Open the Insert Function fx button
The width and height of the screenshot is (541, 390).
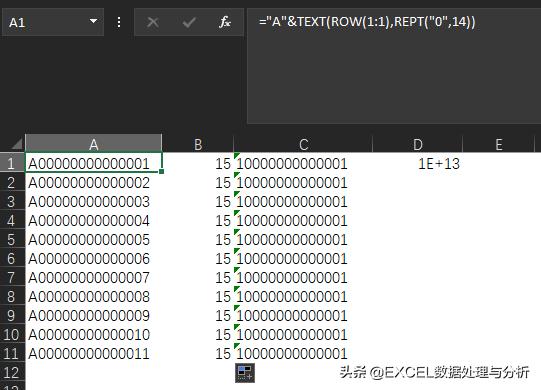coord(225,22)
